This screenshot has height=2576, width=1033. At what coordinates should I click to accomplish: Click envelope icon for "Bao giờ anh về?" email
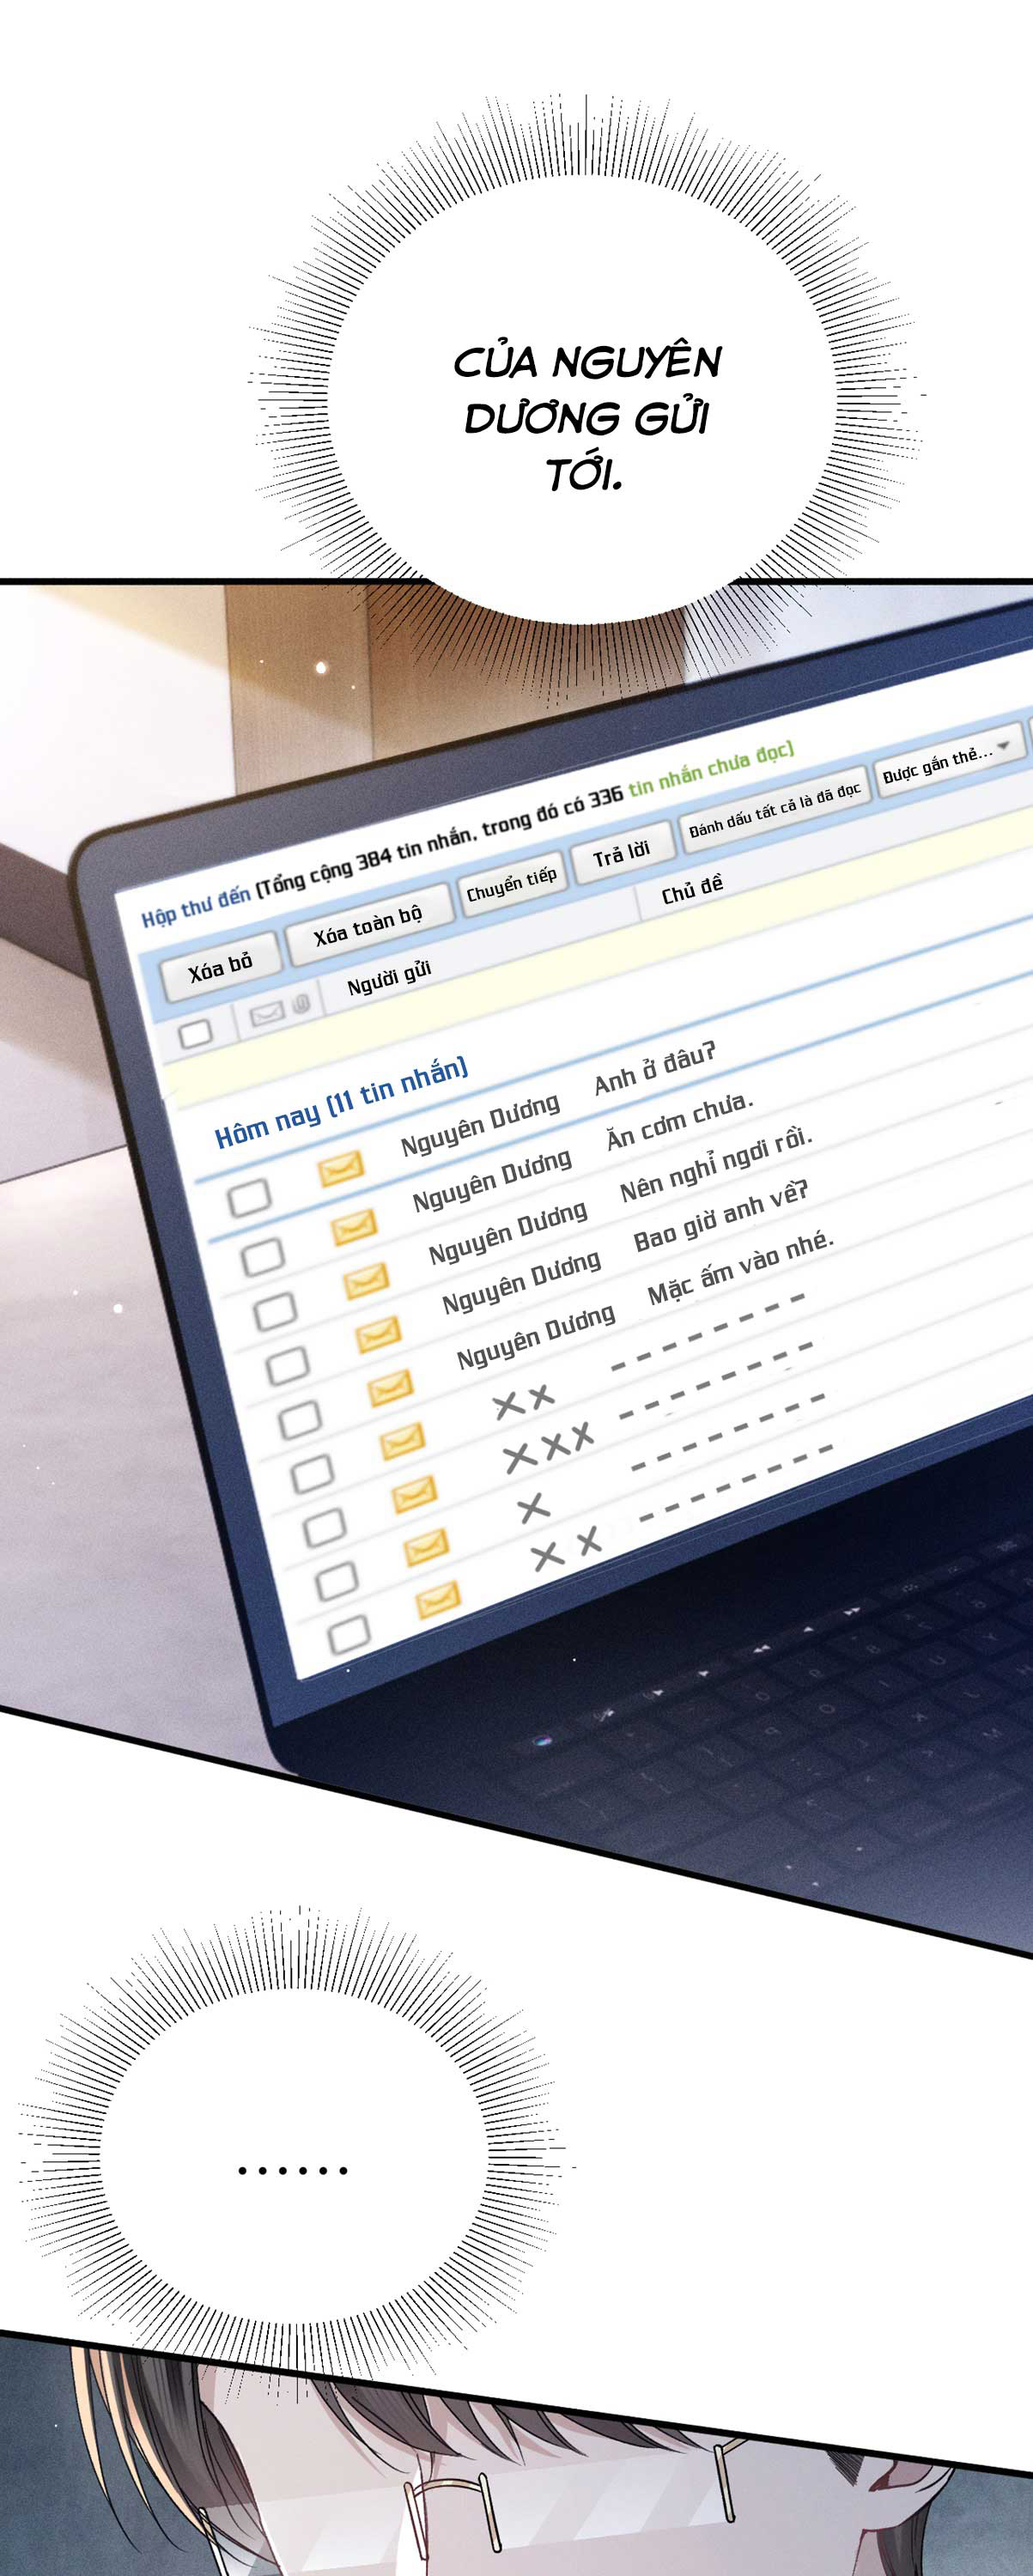pyautogui.click(x=378, y=1333)
